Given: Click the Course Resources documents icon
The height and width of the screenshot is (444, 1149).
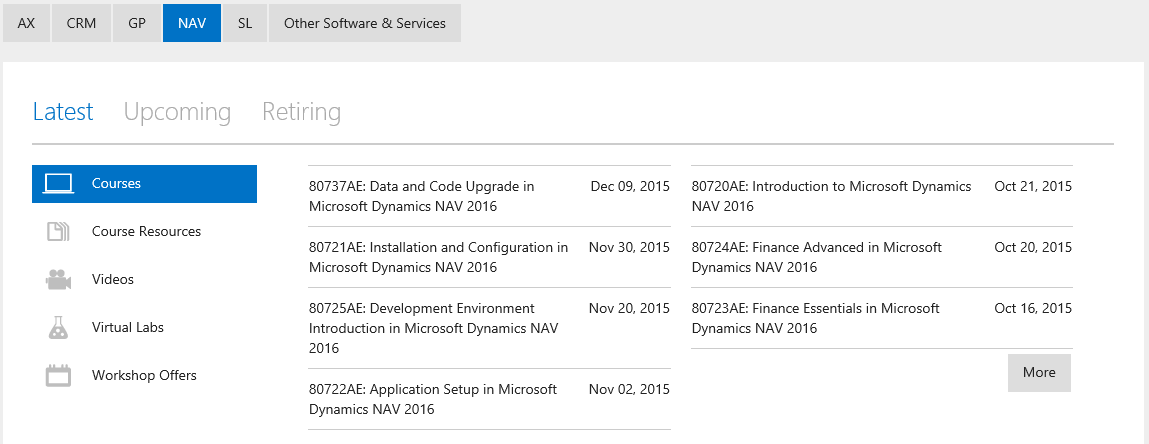Looking at the screenshot, I should coord(59,232).
